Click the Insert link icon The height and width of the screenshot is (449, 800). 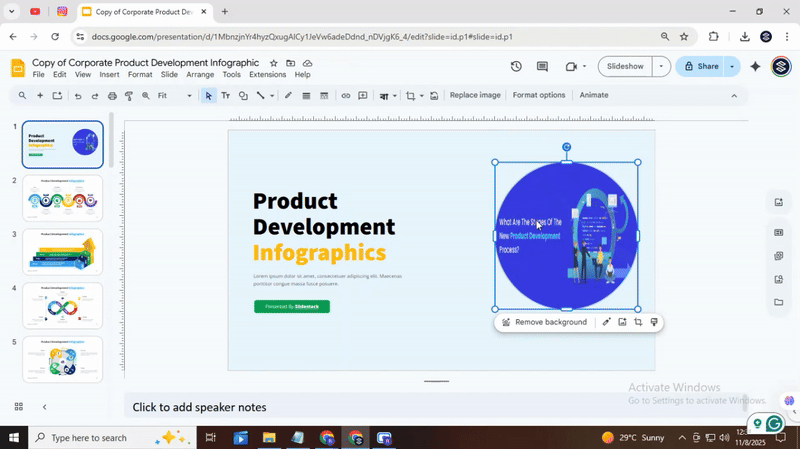click(346, 96)
